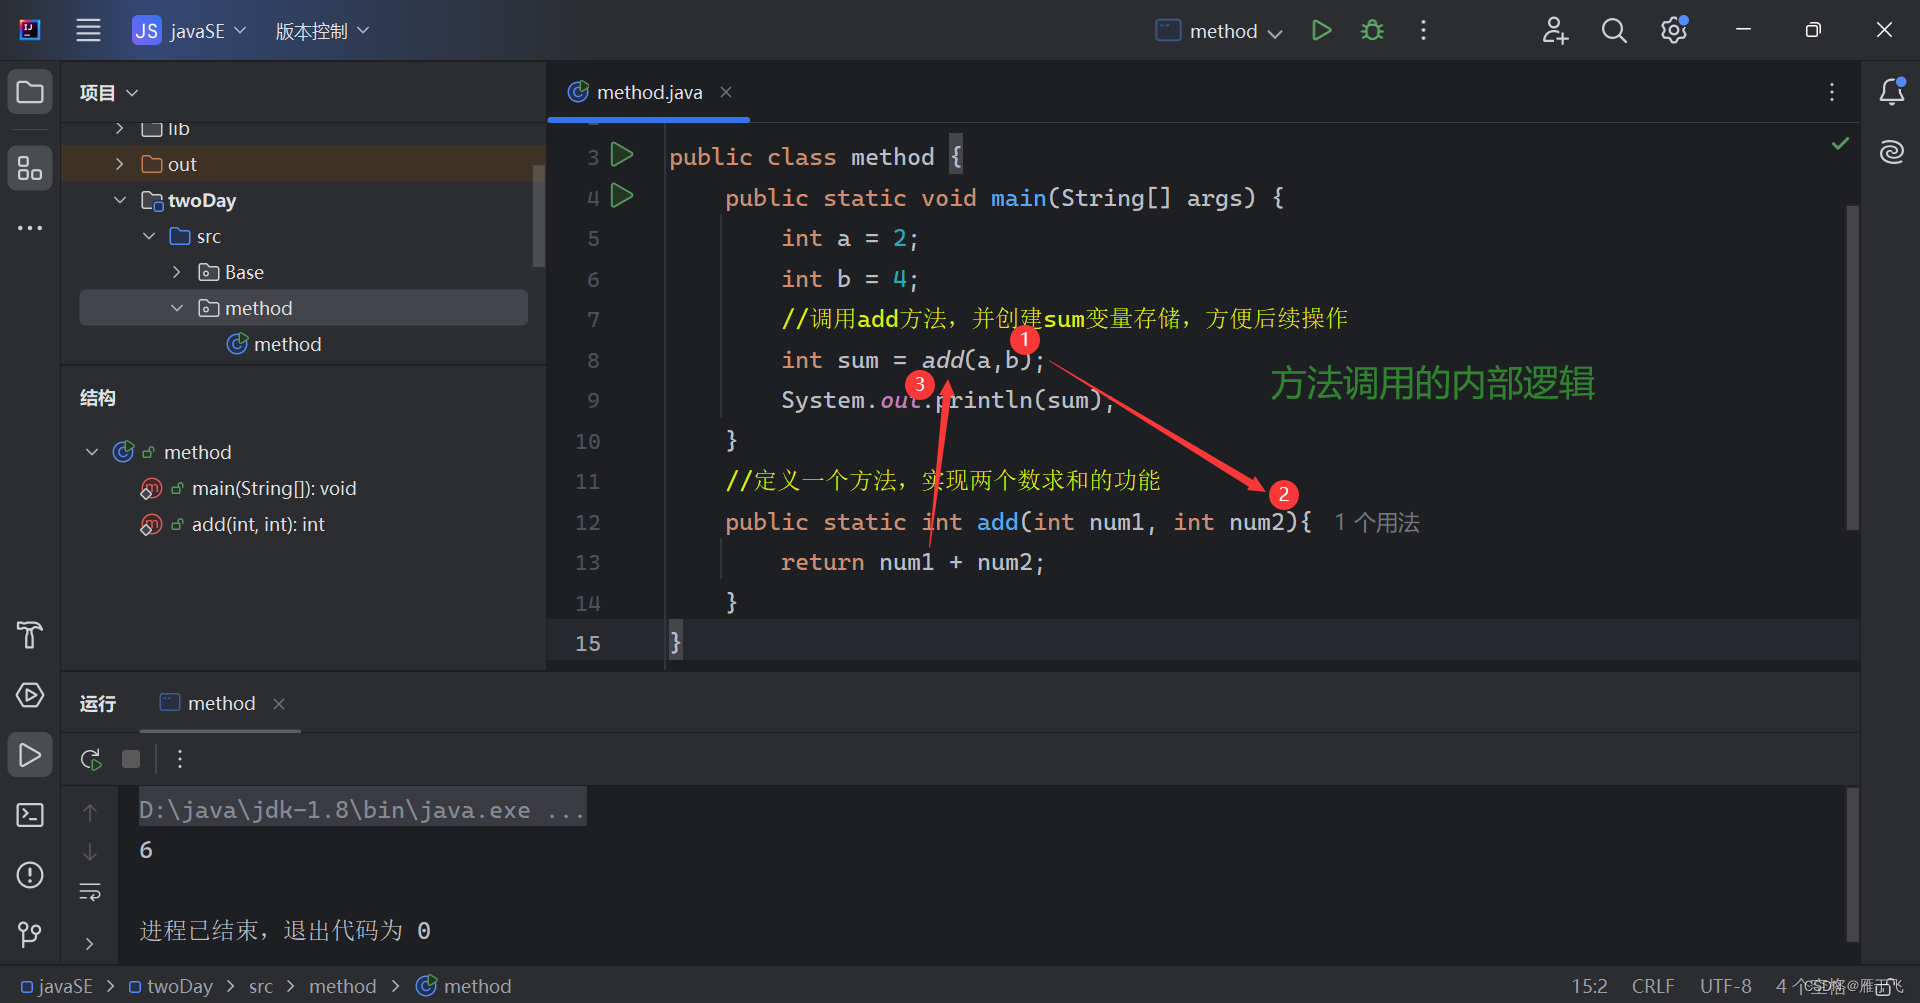The height and width of the screenshot is (1003, 1920).
Task: Toggle soft-wrap in console
Action: pyautogui.click(x=90, y=891)
